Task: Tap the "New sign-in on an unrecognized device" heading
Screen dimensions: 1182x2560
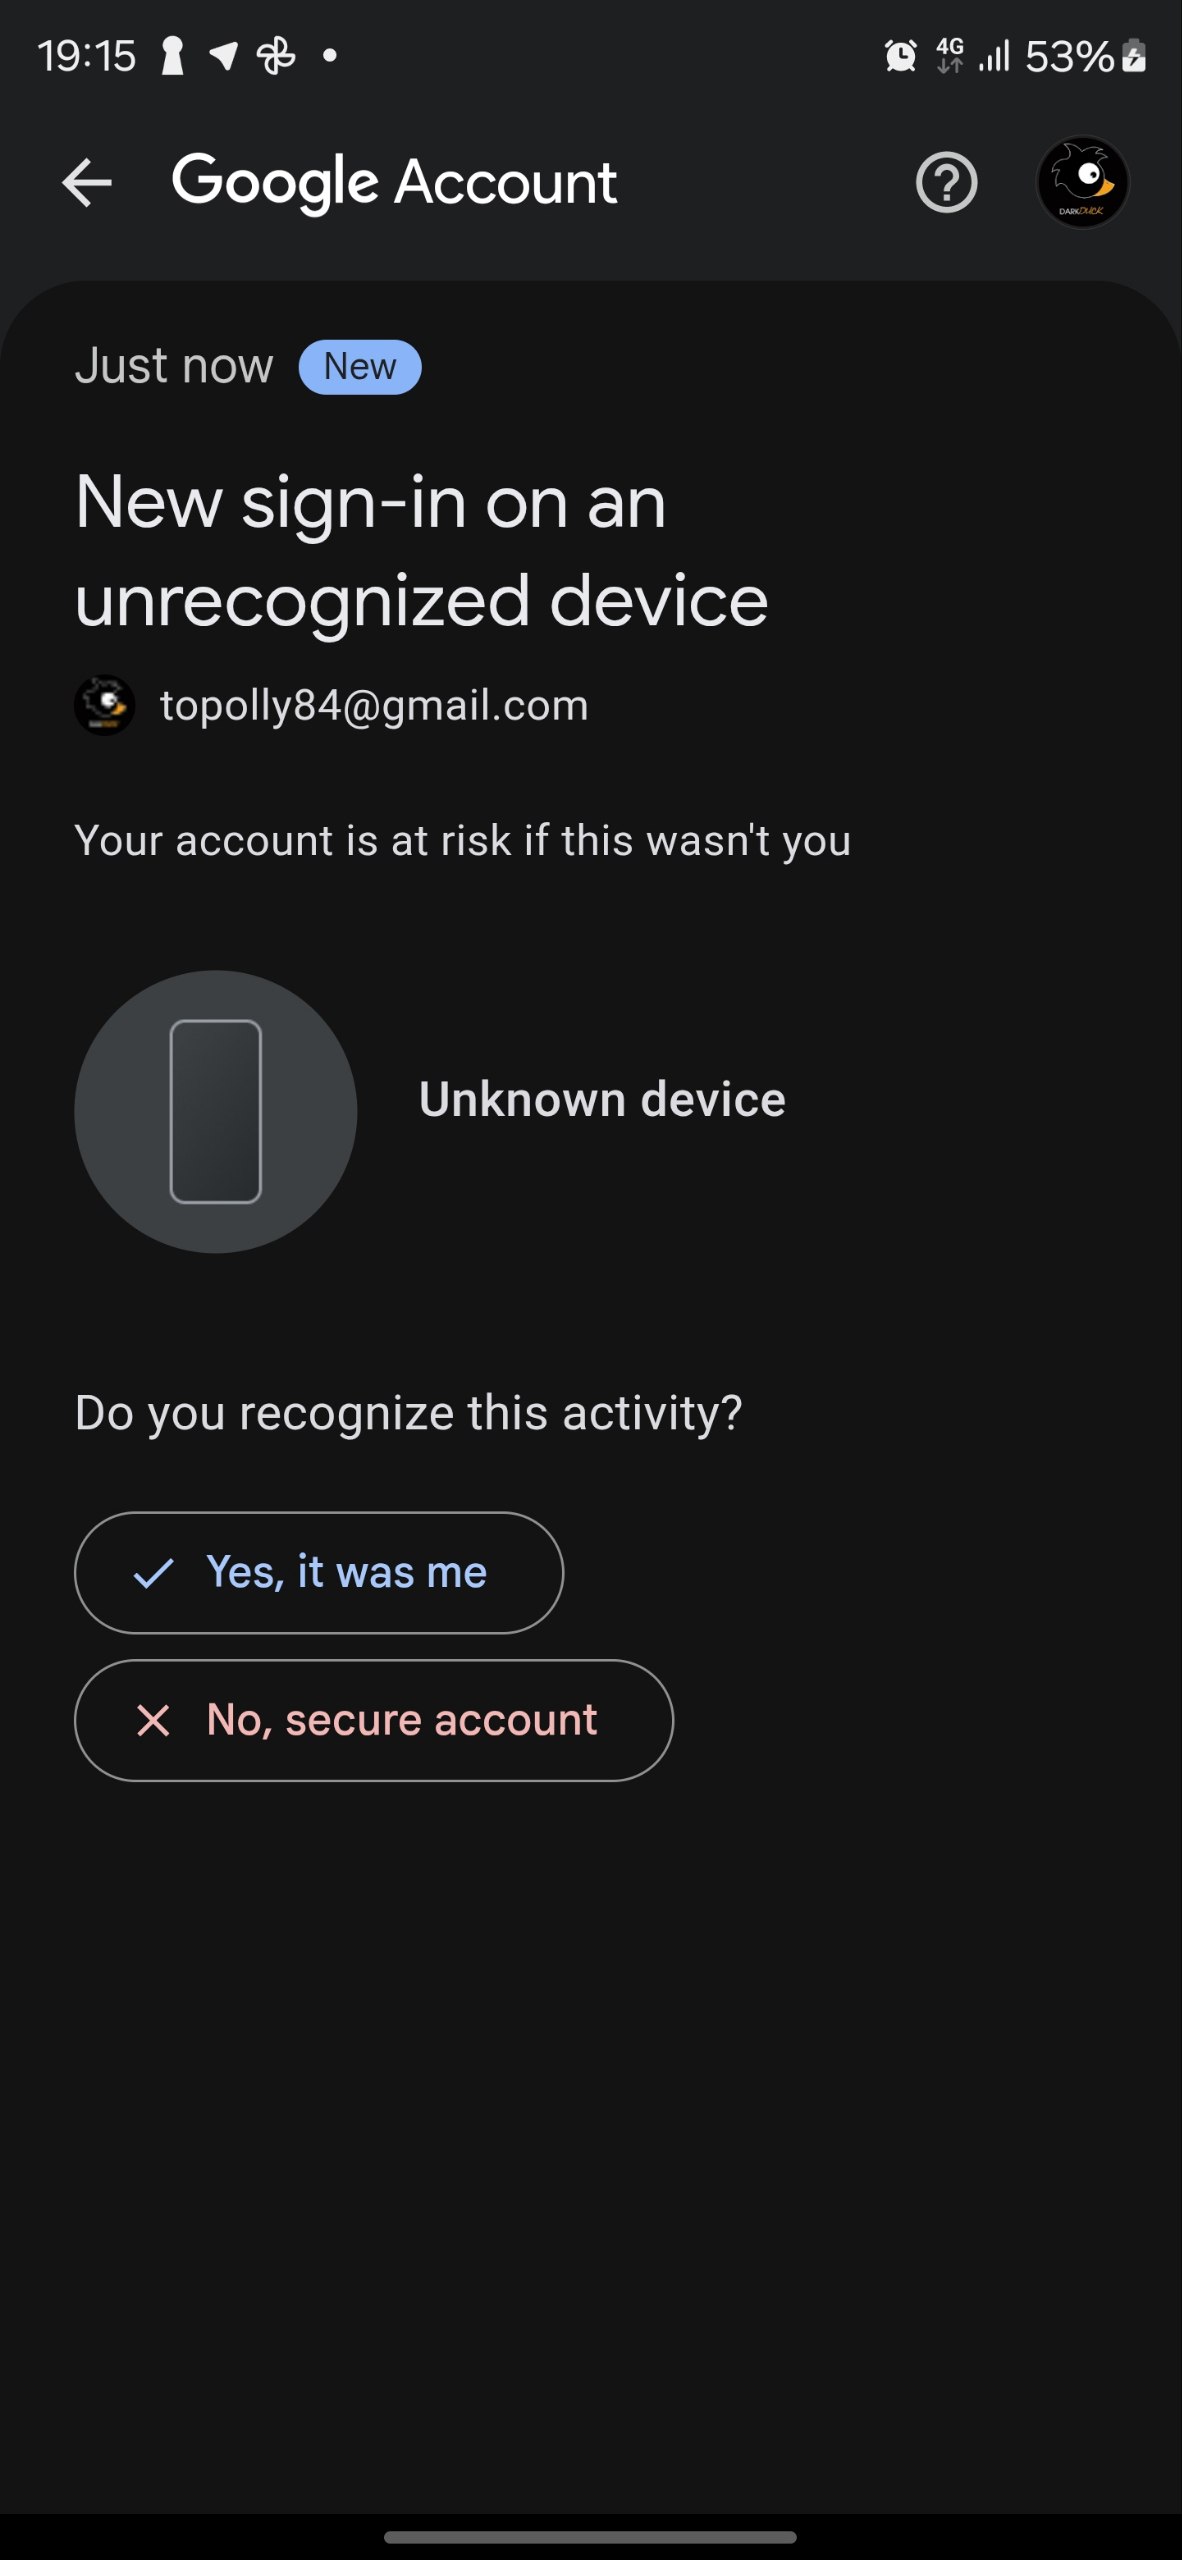Action: click(x=421, y=551)
